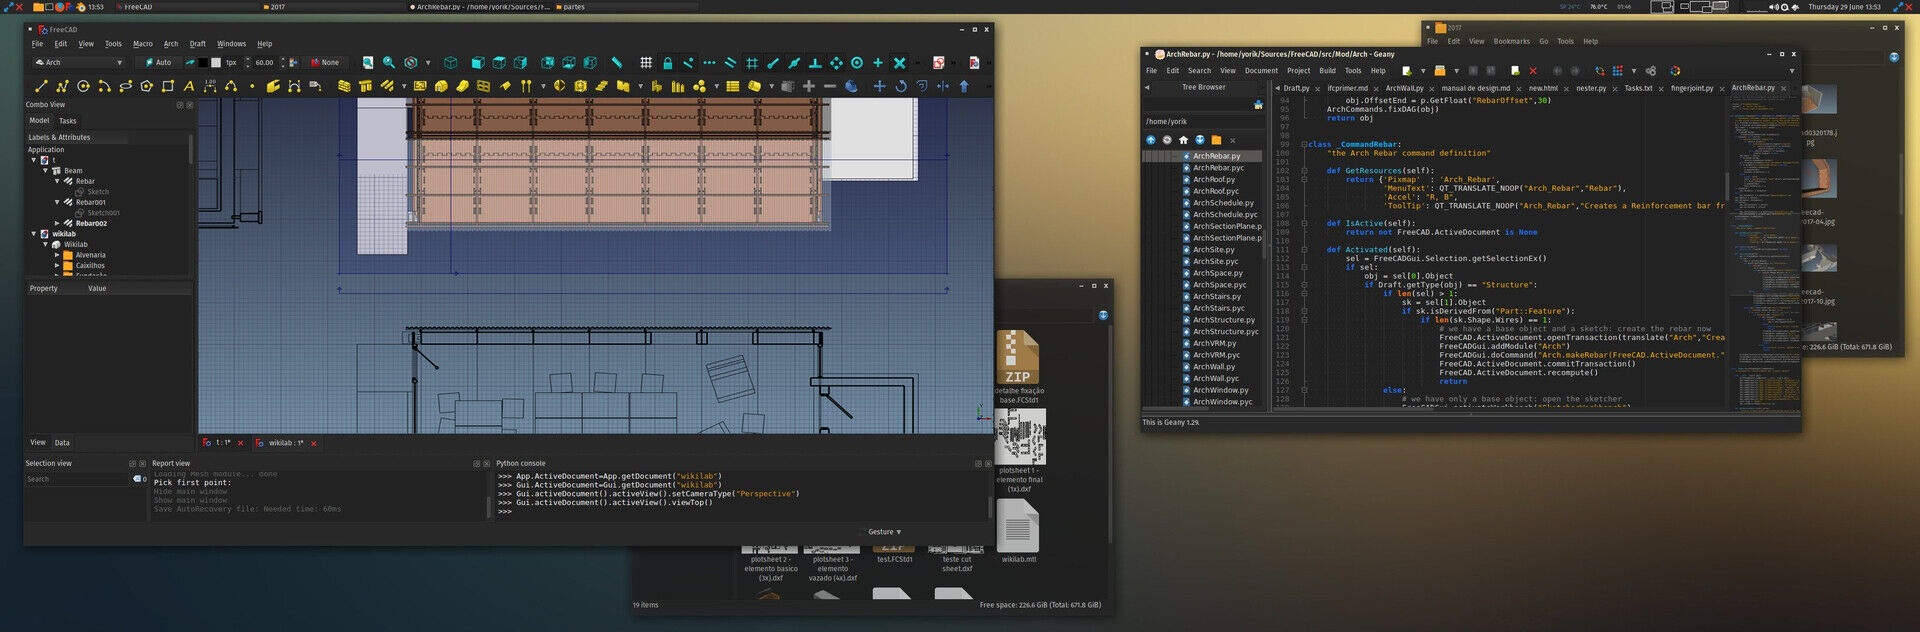Click the black line color swatch

tap(203, 62)
